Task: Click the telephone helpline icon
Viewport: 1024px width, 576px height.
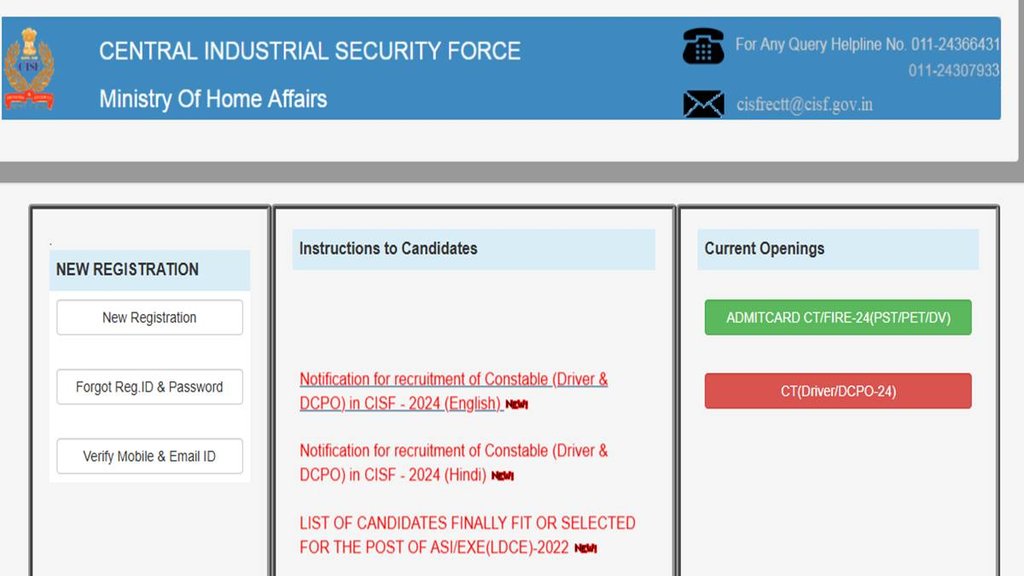Action: point(703,46)
